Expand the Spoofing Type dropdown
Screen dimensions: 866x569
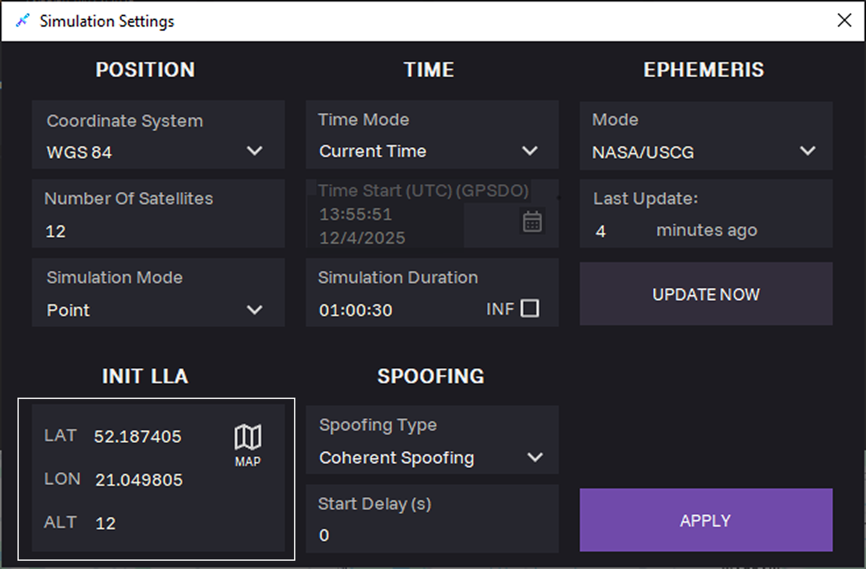tap(534, 458)
